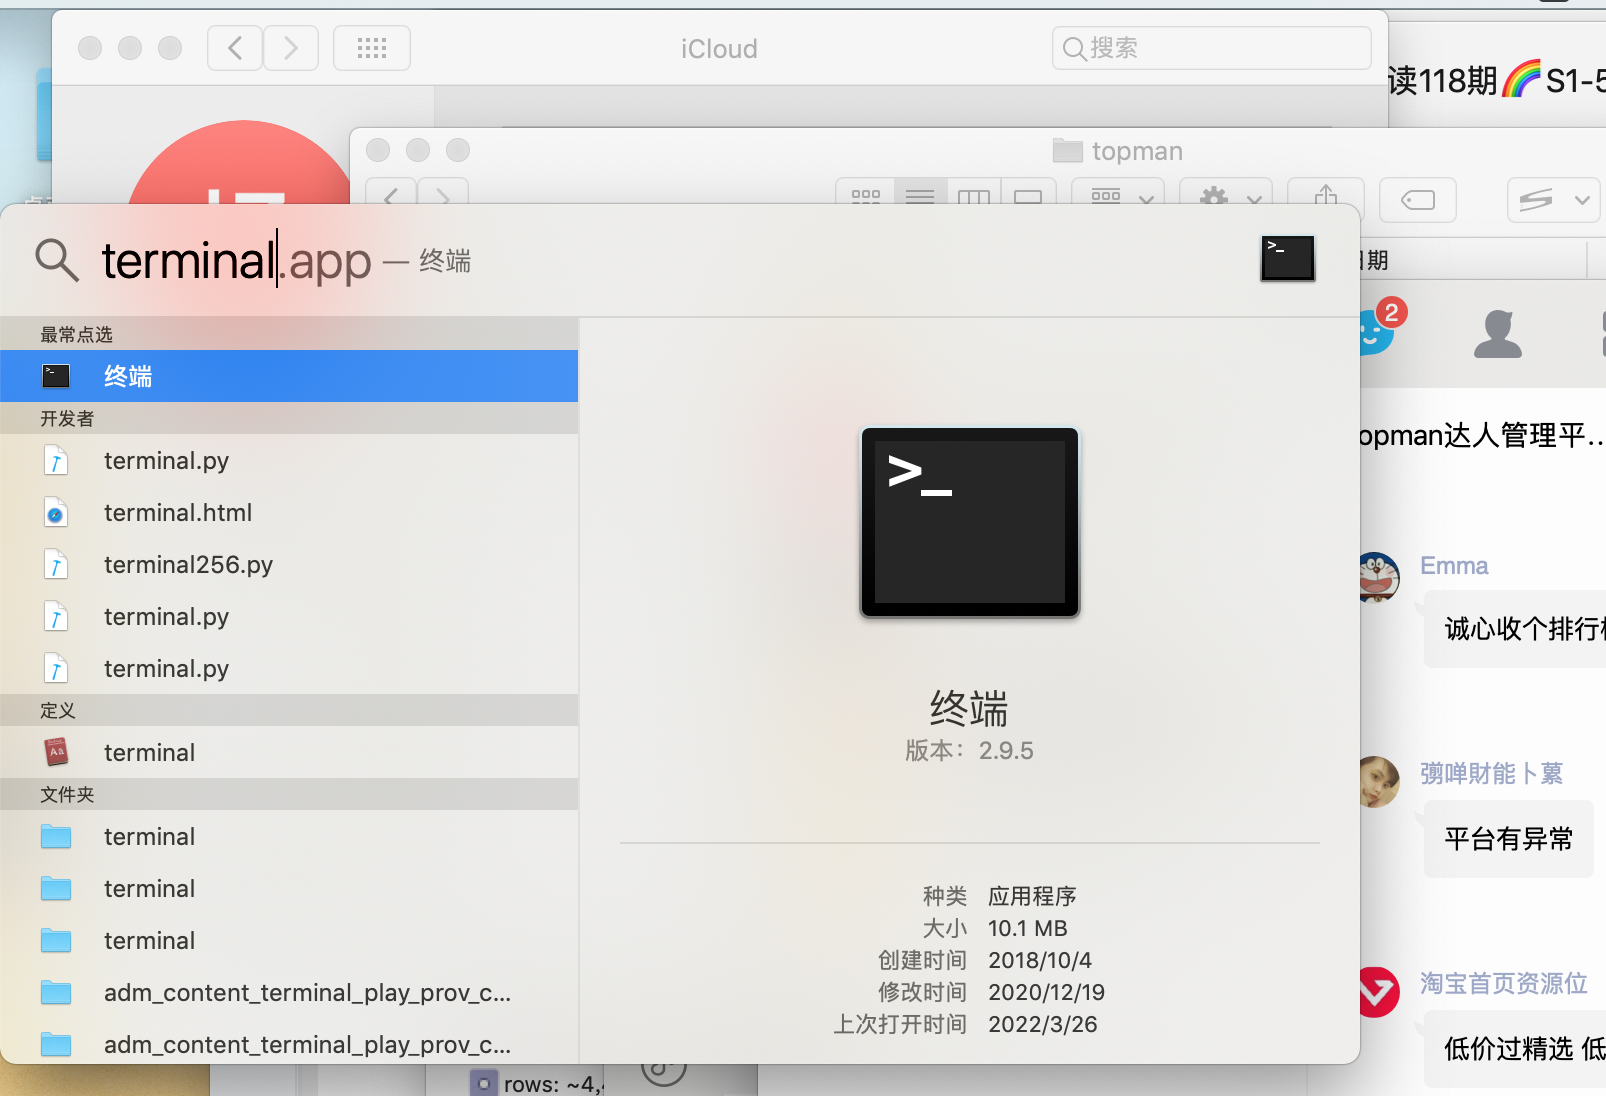Click the background window title containing 读118期
Image resolution: width=1606 pixels, height=1096 pixels.
1497,80
